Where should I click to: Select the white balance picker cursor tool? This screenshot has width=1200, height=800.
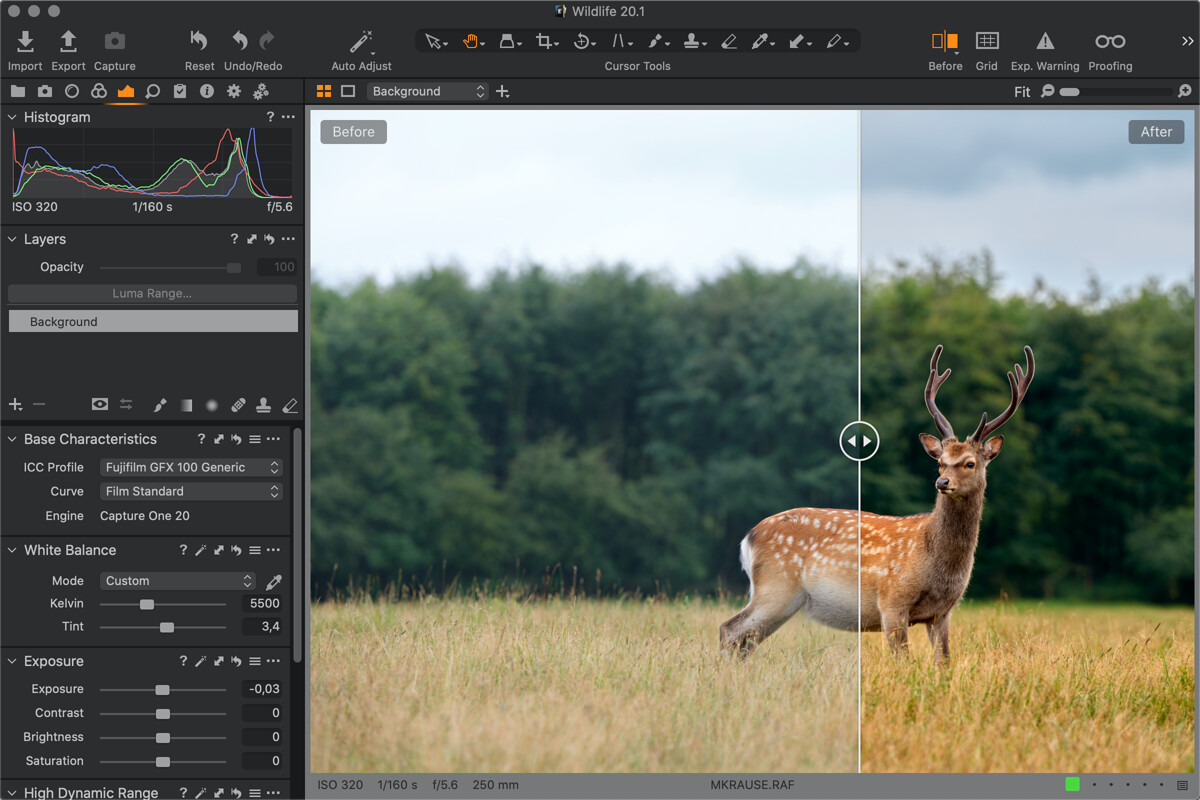point(761,41)
